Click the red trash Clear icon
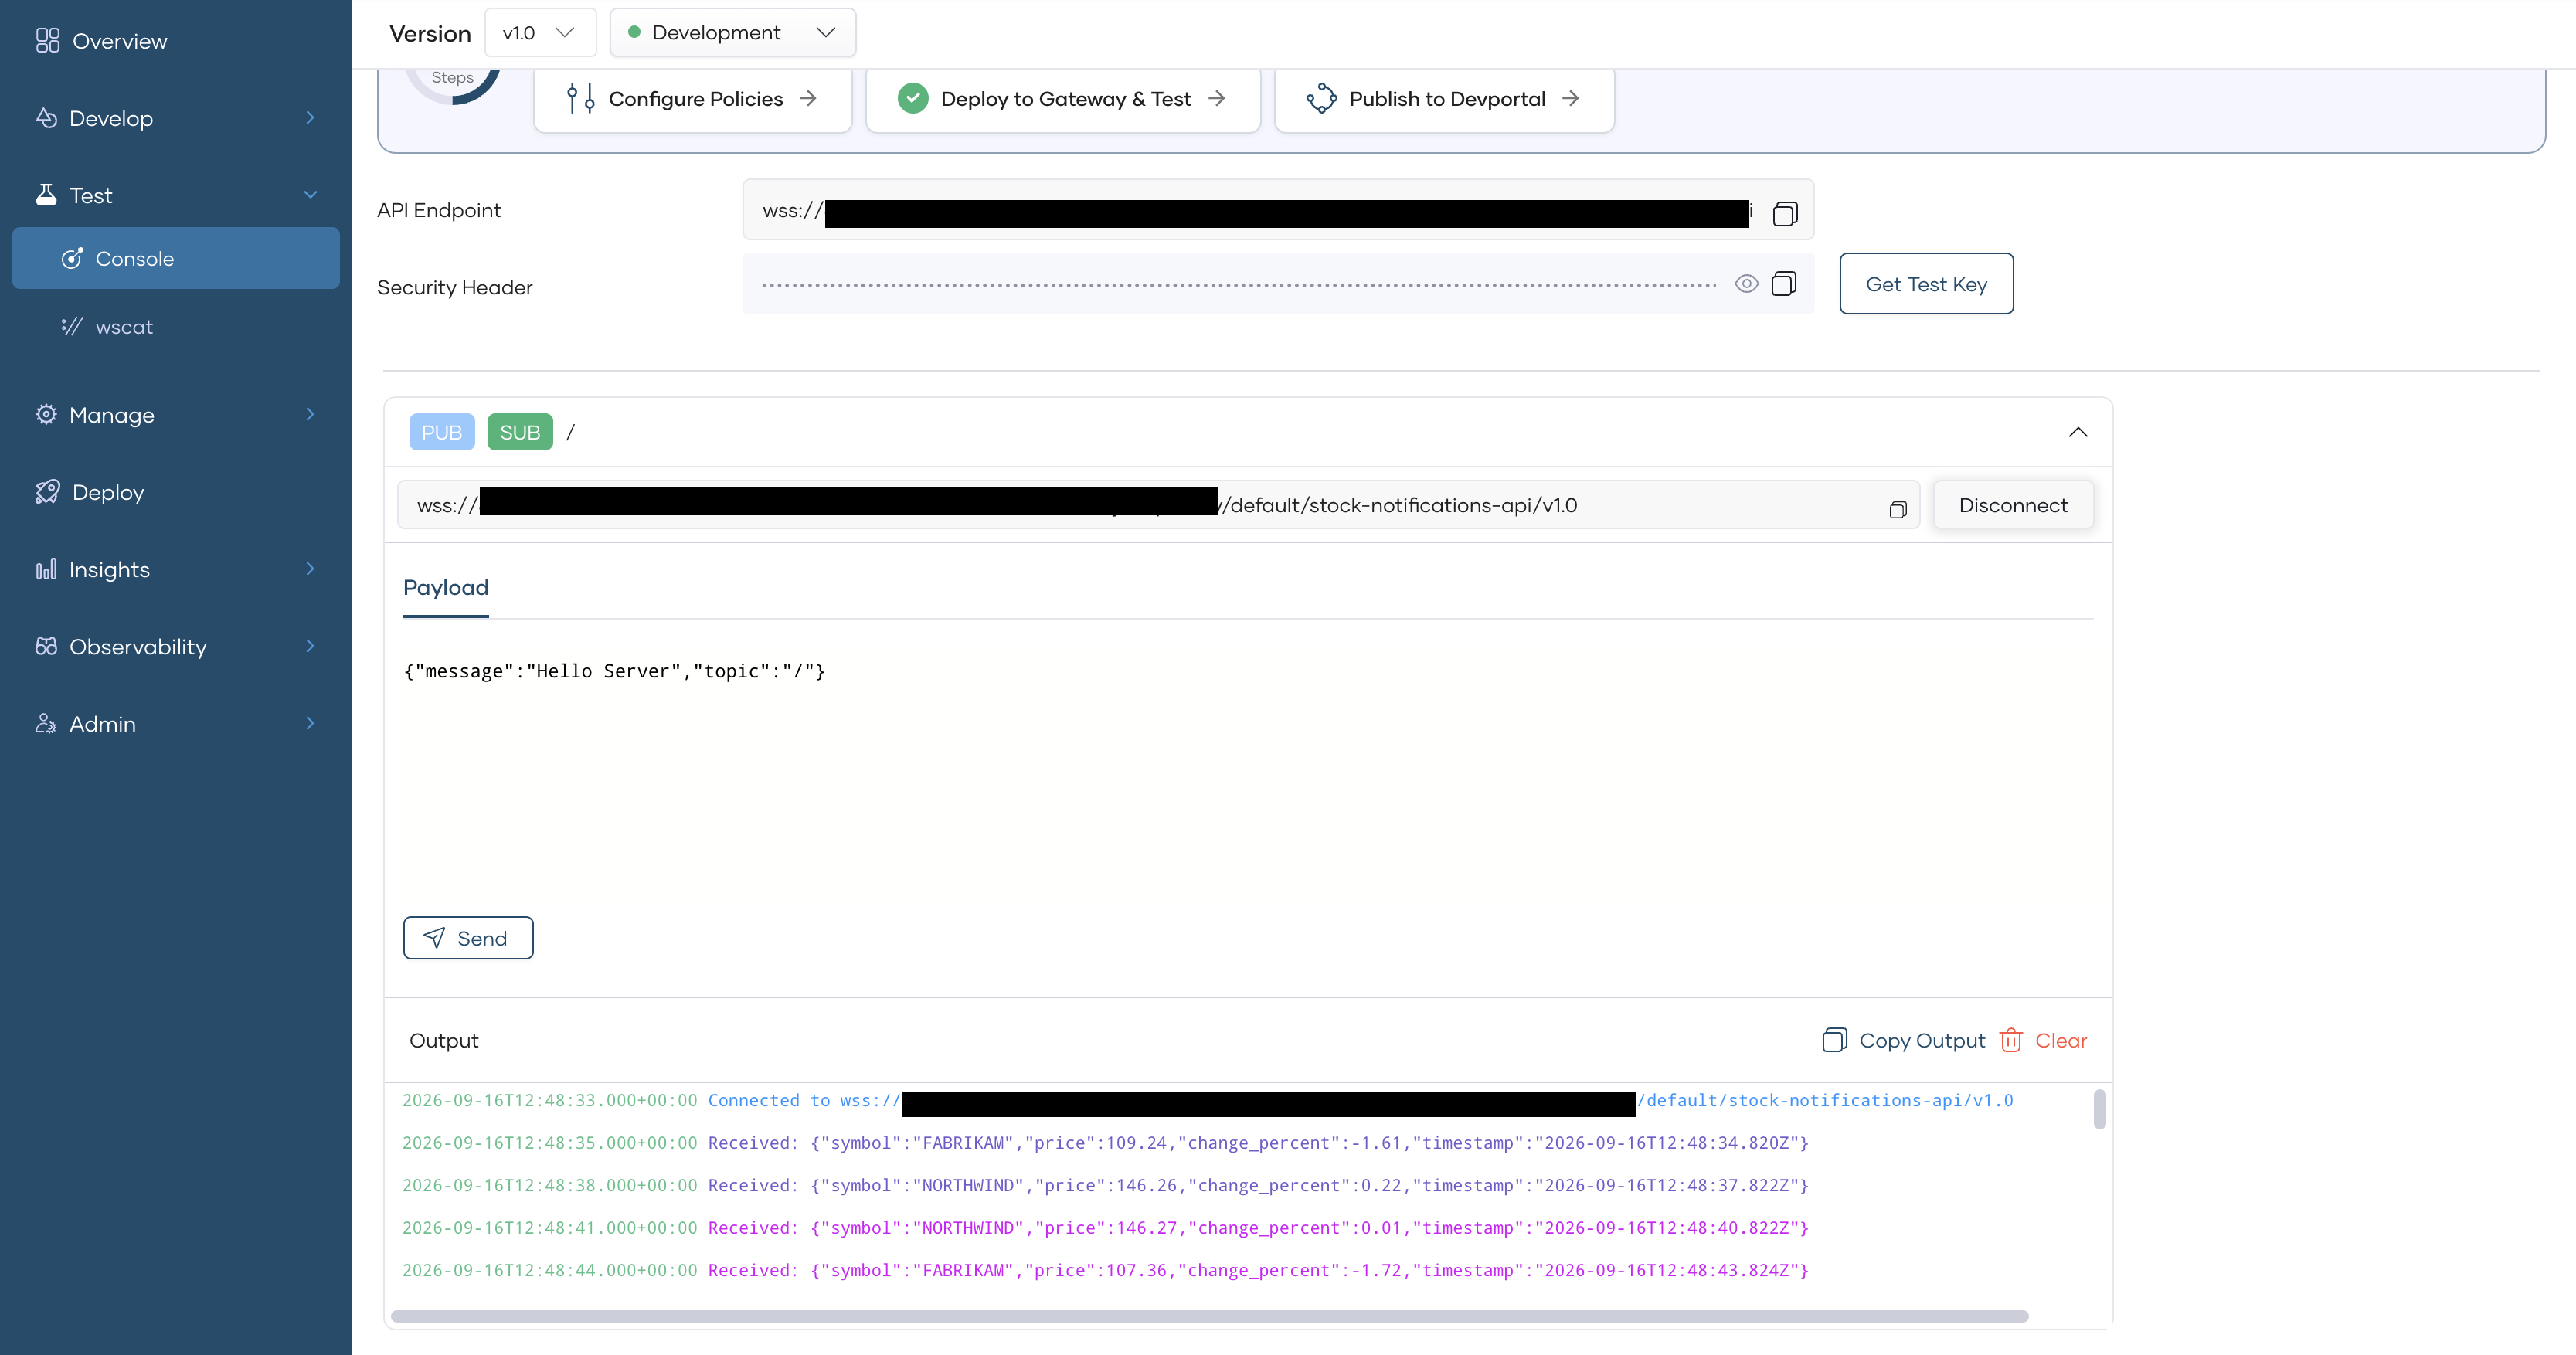 2011,1040
